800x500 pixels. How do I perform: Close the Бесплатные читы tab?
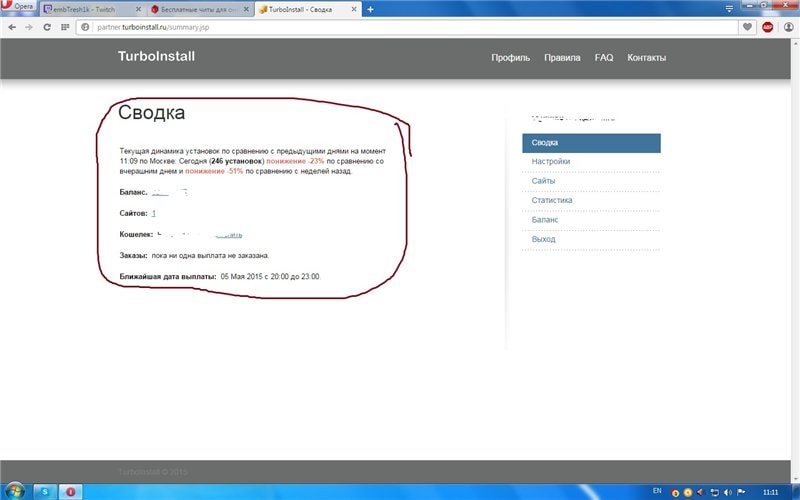click(x=246, y=10)
